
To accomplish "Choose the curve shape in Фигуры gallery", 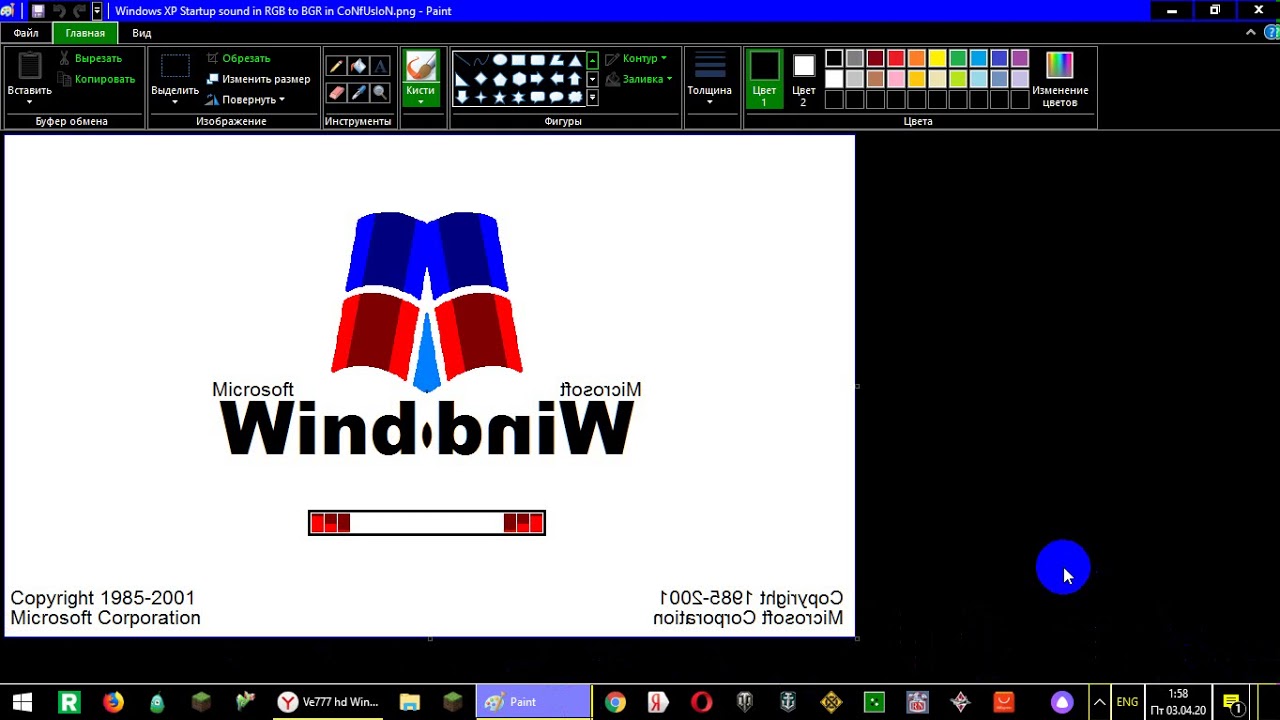I will (480, 60).
